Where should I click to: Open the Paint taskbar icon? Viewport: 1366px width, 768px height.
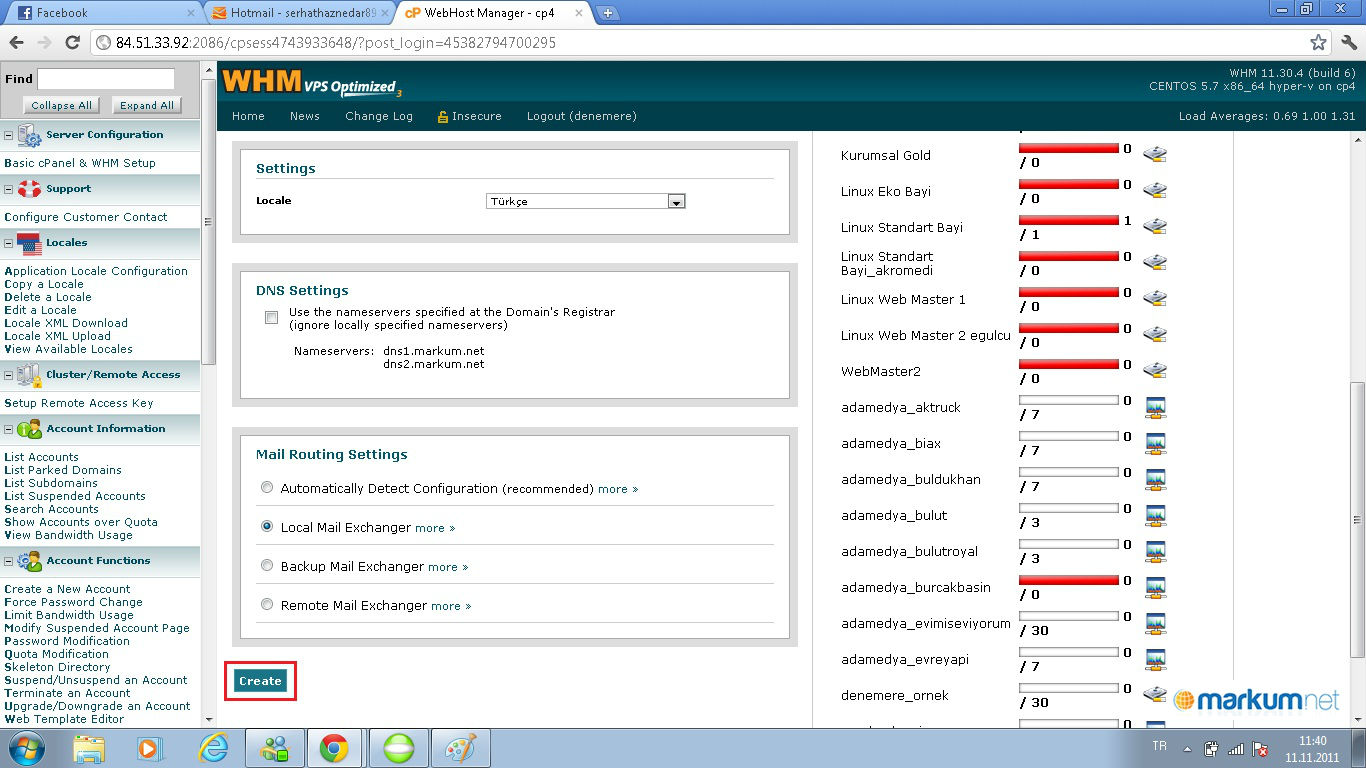tap(461, 748)
